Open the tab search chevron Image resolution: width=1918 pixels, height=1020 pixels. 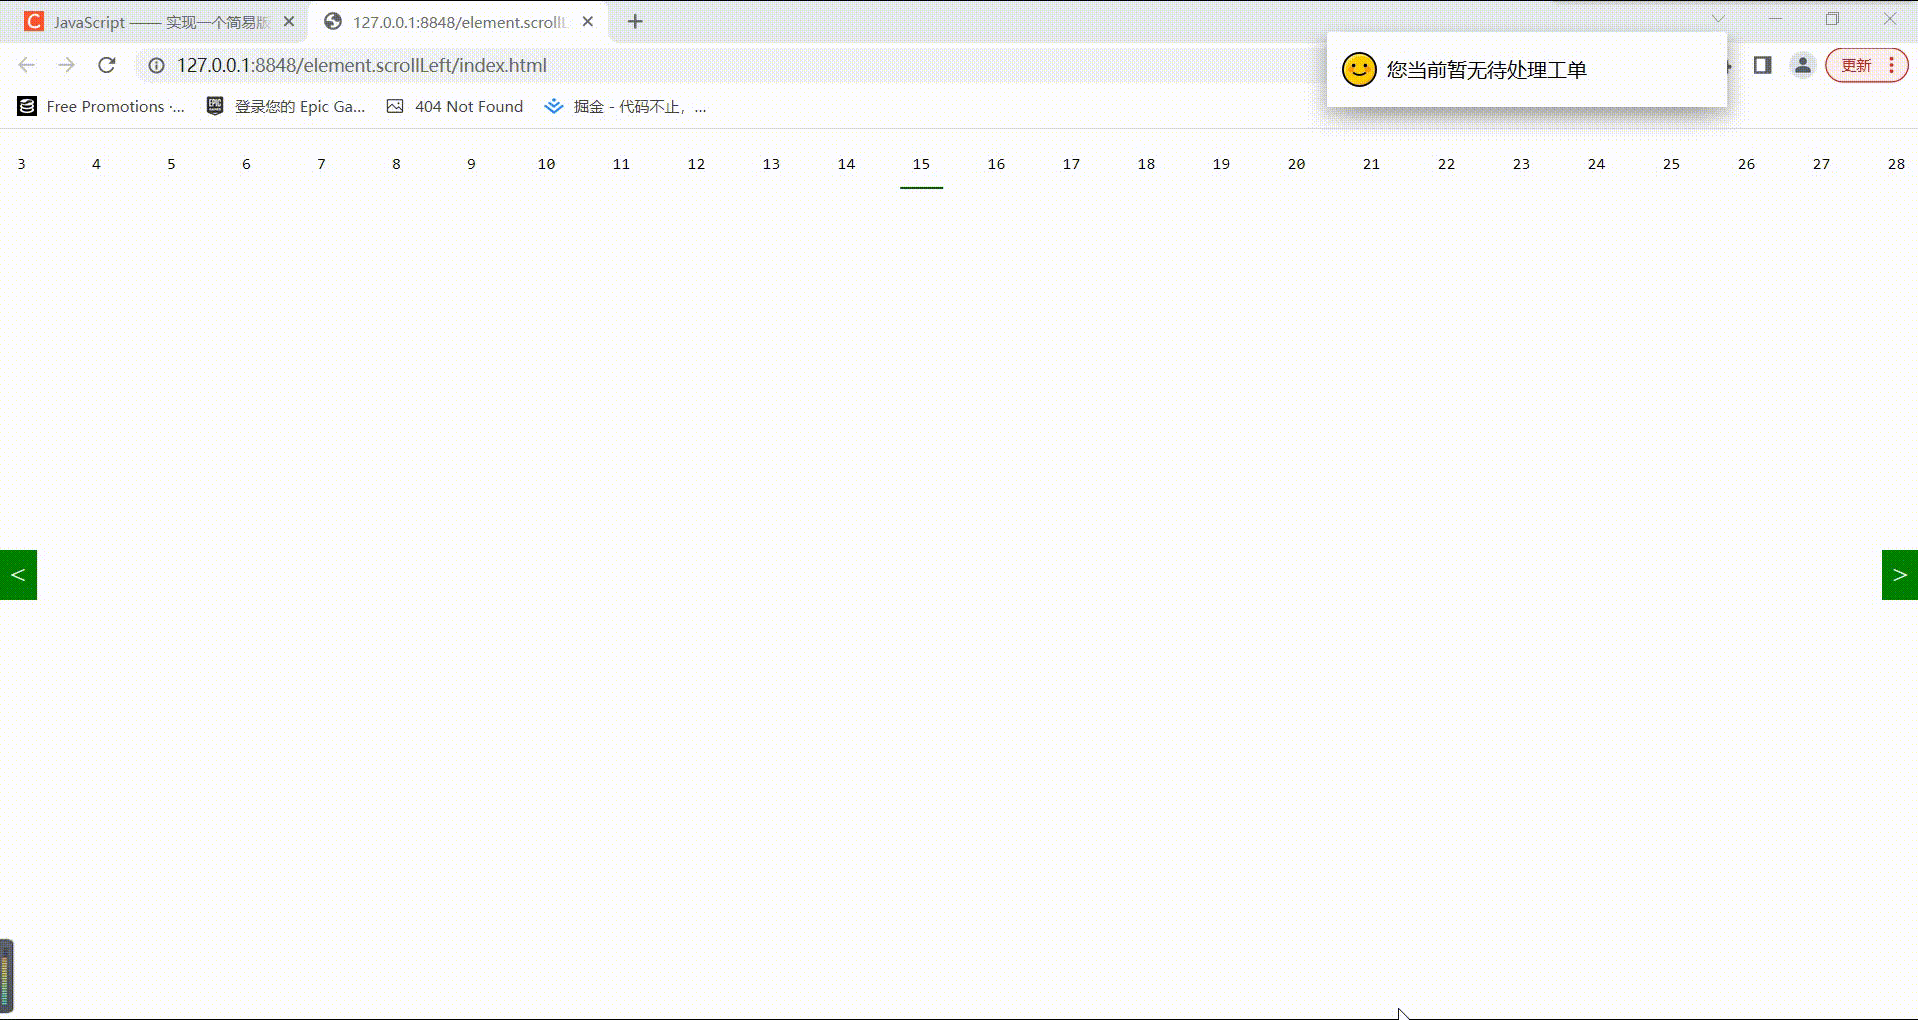1718,18
